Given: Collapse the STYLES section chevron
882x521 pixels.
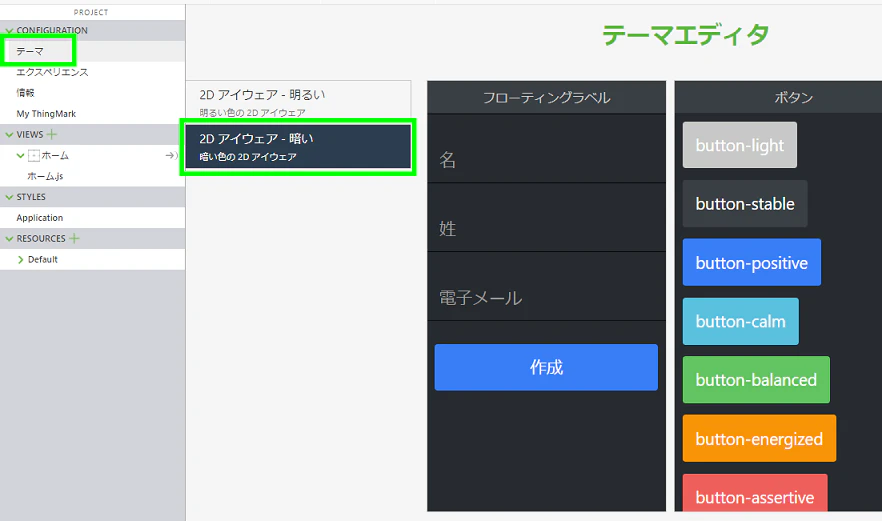Looking at the screenshot, I should click(9, 197).
